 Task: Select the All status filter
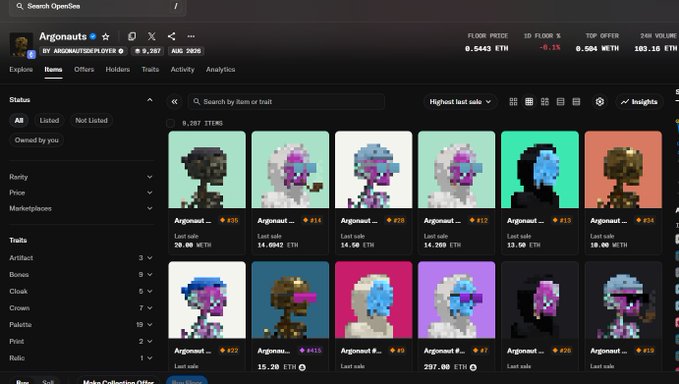click(19, 120)
